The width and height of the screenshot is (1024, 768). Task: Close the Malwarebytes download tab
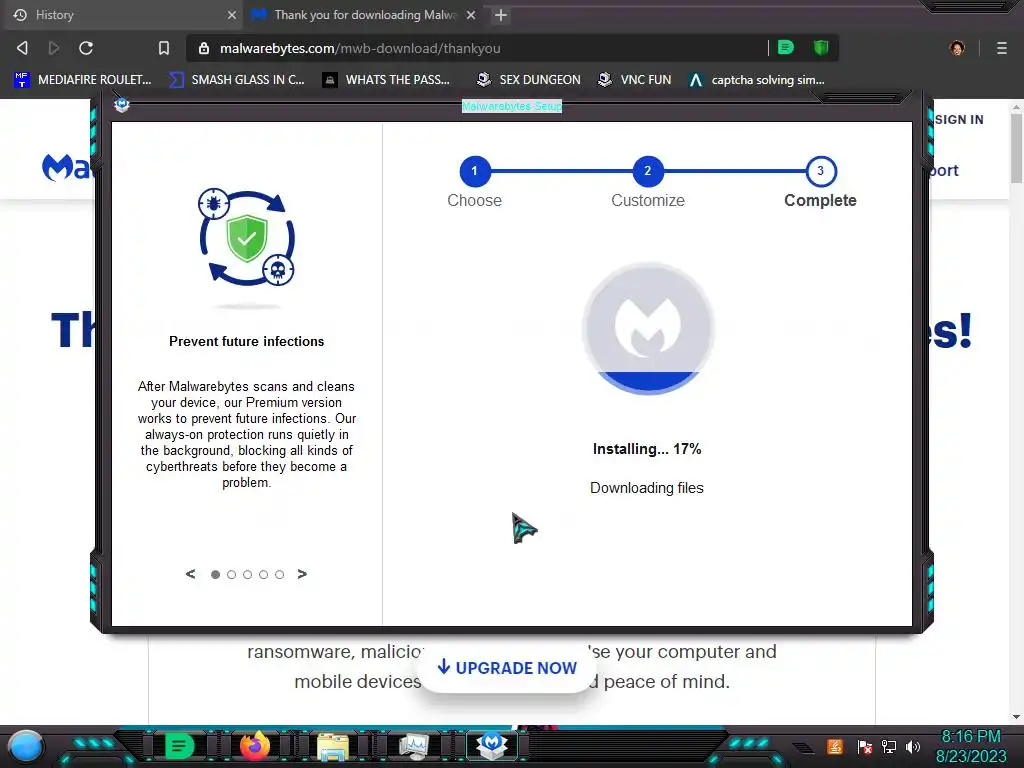(471, 14)
